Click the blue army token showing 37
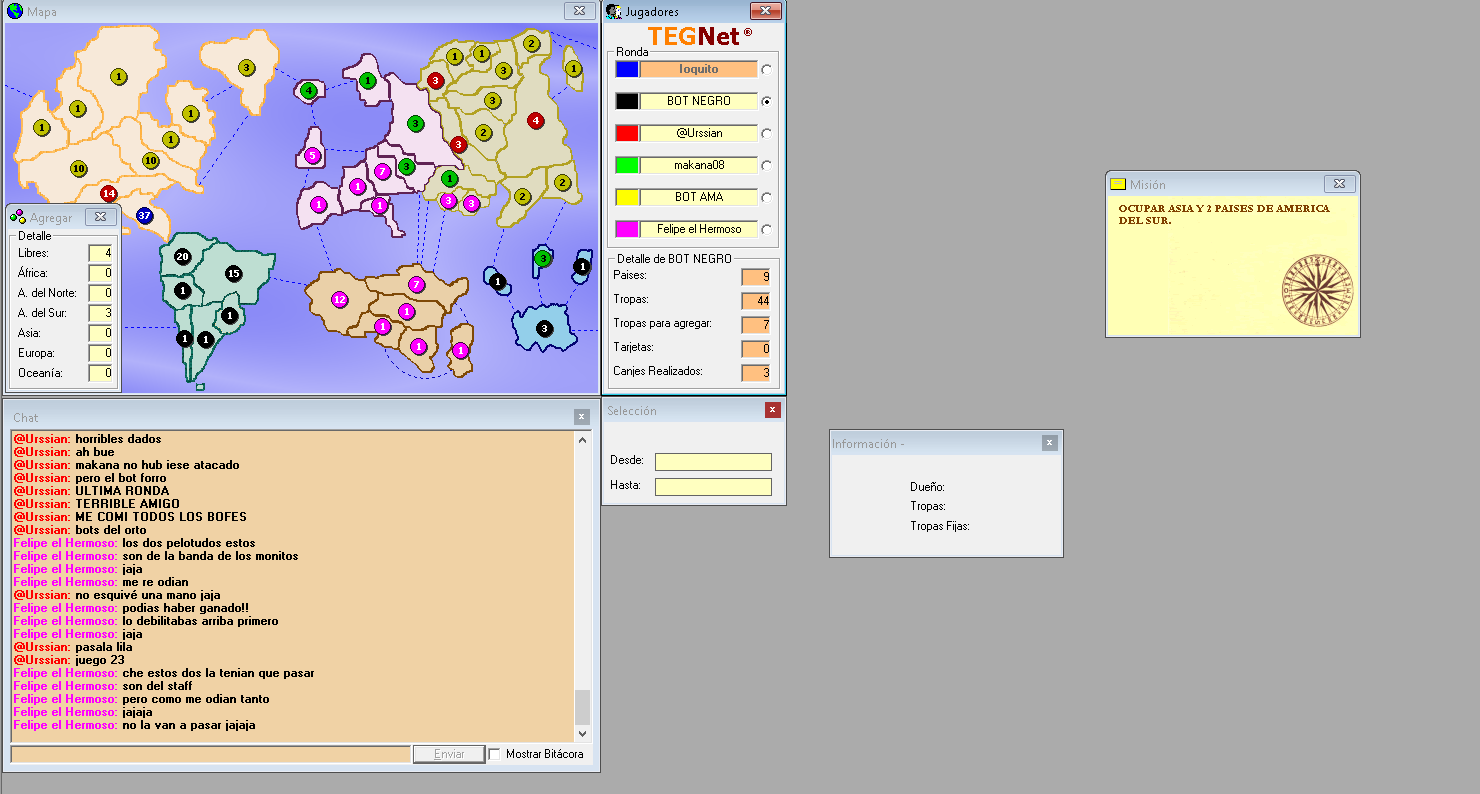 click(144, 215)
